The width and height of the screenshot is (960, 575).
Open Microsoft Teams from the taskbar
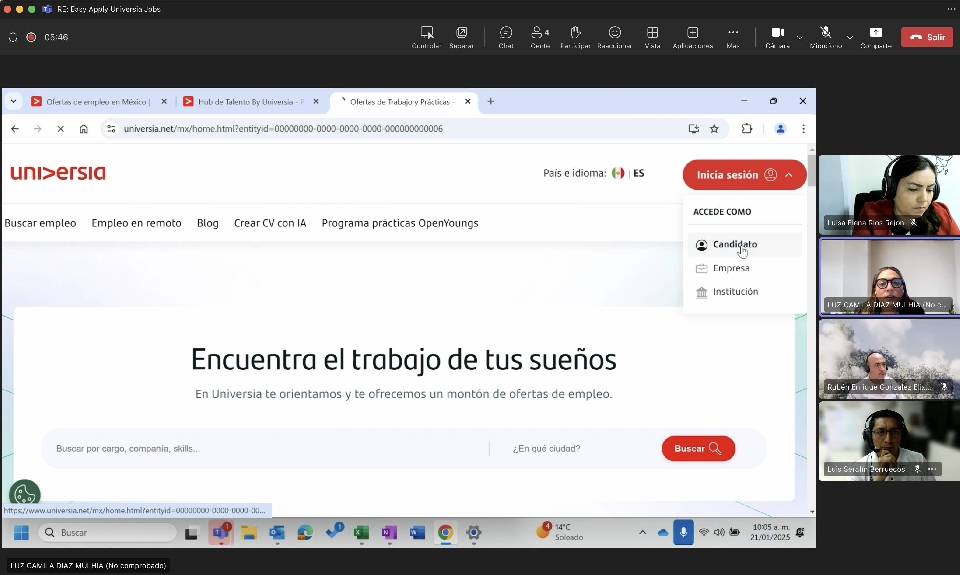click(220, 533)
